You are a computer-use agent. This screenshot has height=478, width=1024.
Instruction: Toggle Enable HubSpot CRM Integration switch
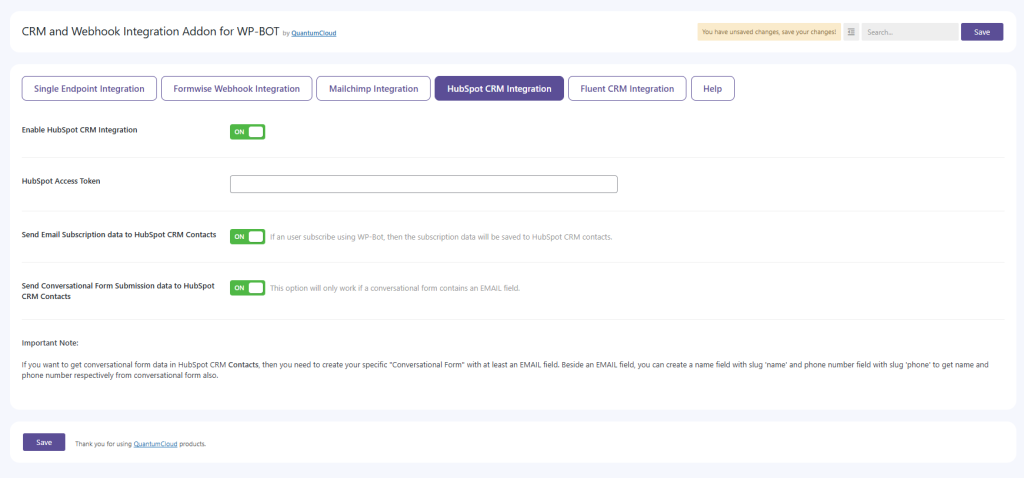(248, 132)
